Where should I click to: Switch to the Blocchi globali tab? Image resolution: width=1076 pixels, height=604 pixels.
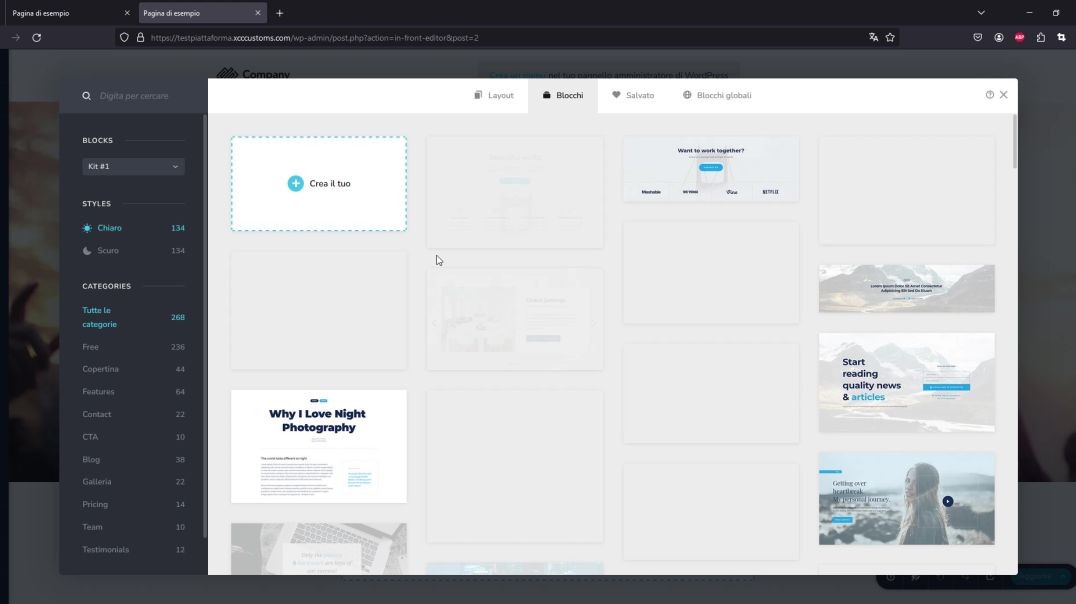pos(717,95)
